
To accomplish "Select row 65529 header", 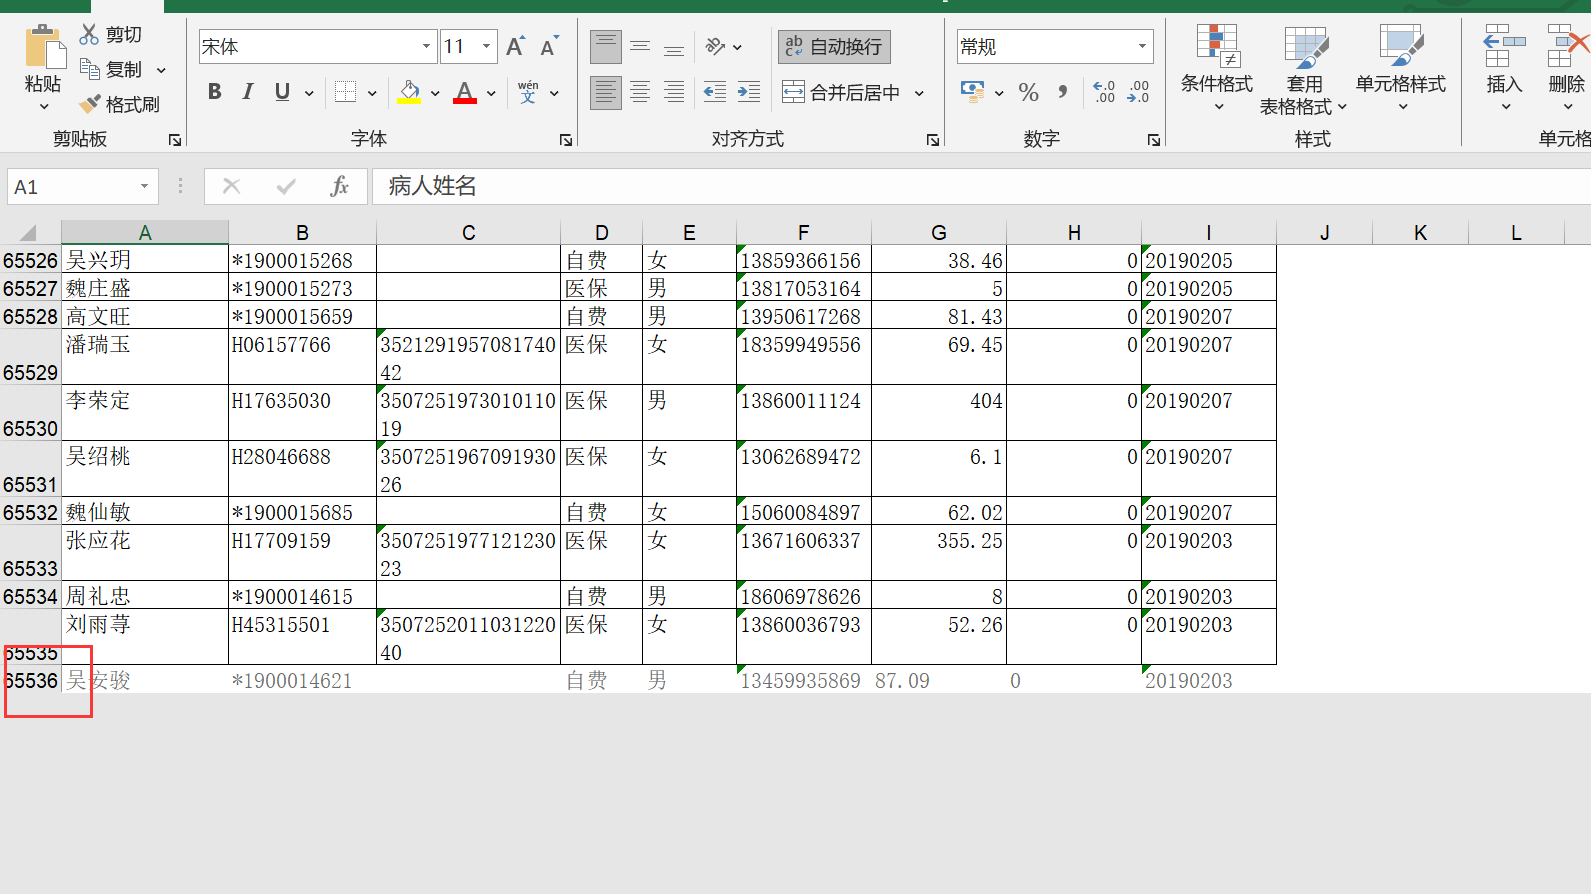I will coord(30,358).
